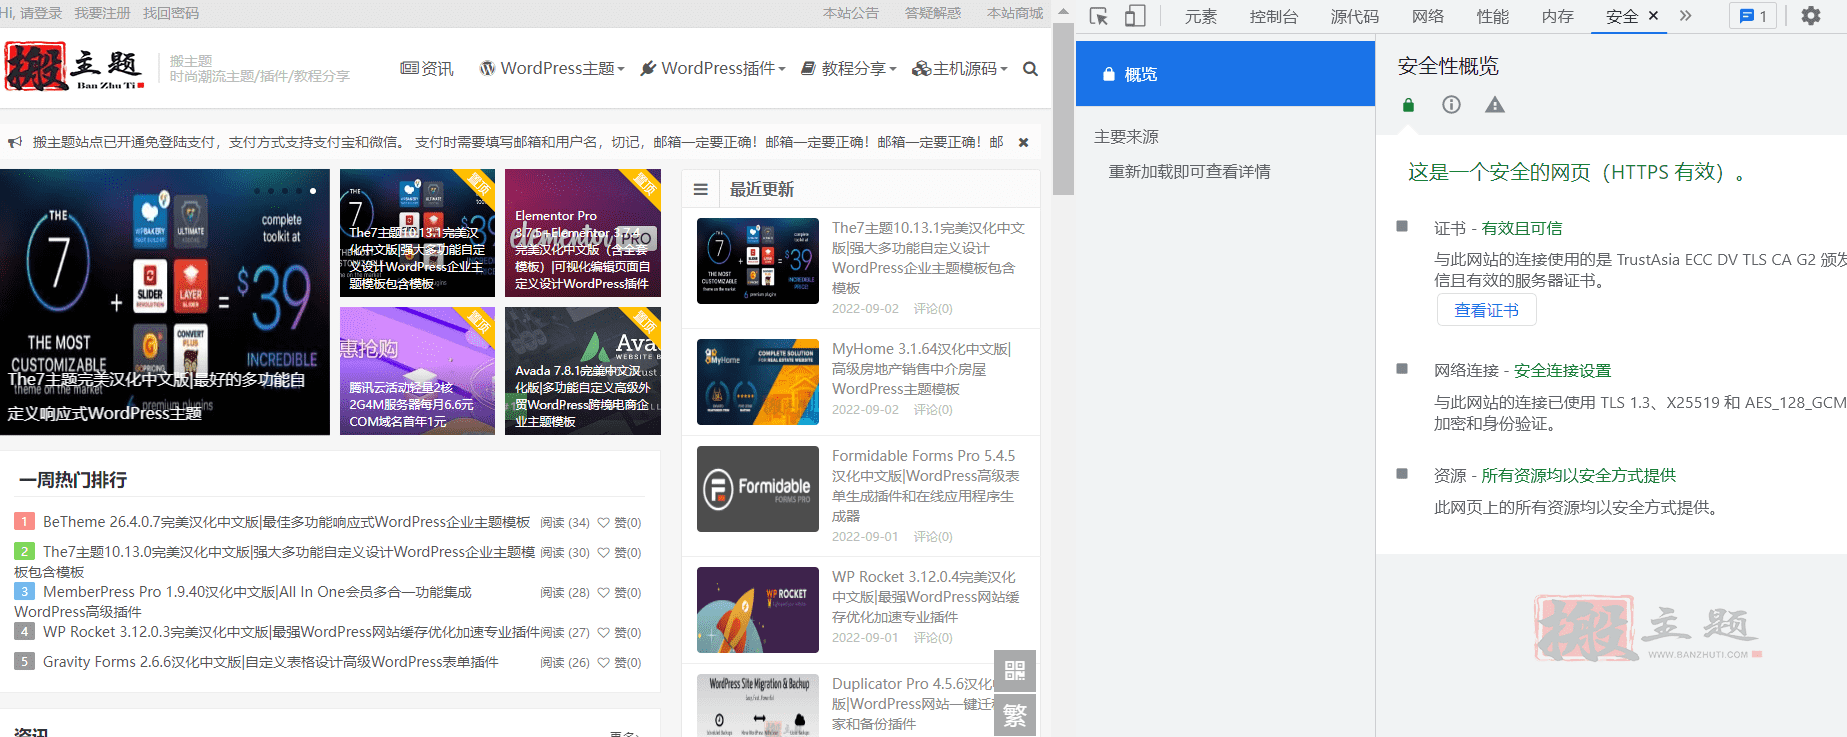Click the 我要注册 register link

(x=102, y=13)
